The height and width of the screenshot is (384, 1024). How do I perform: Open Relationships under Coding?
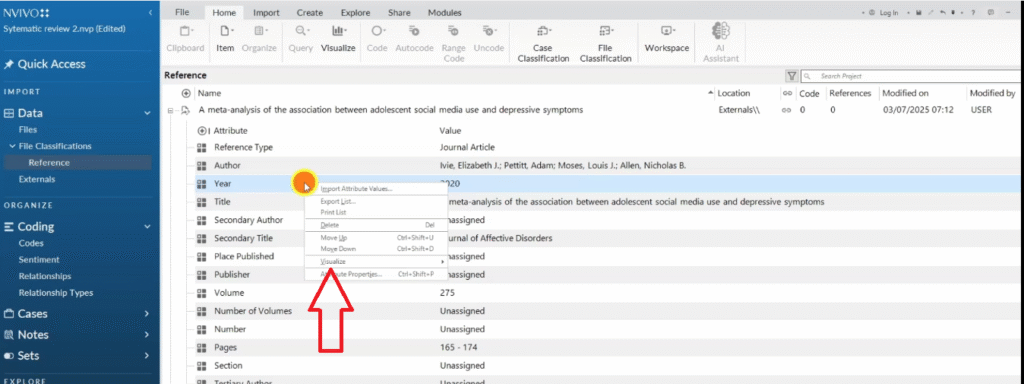[x=45, y=276]
